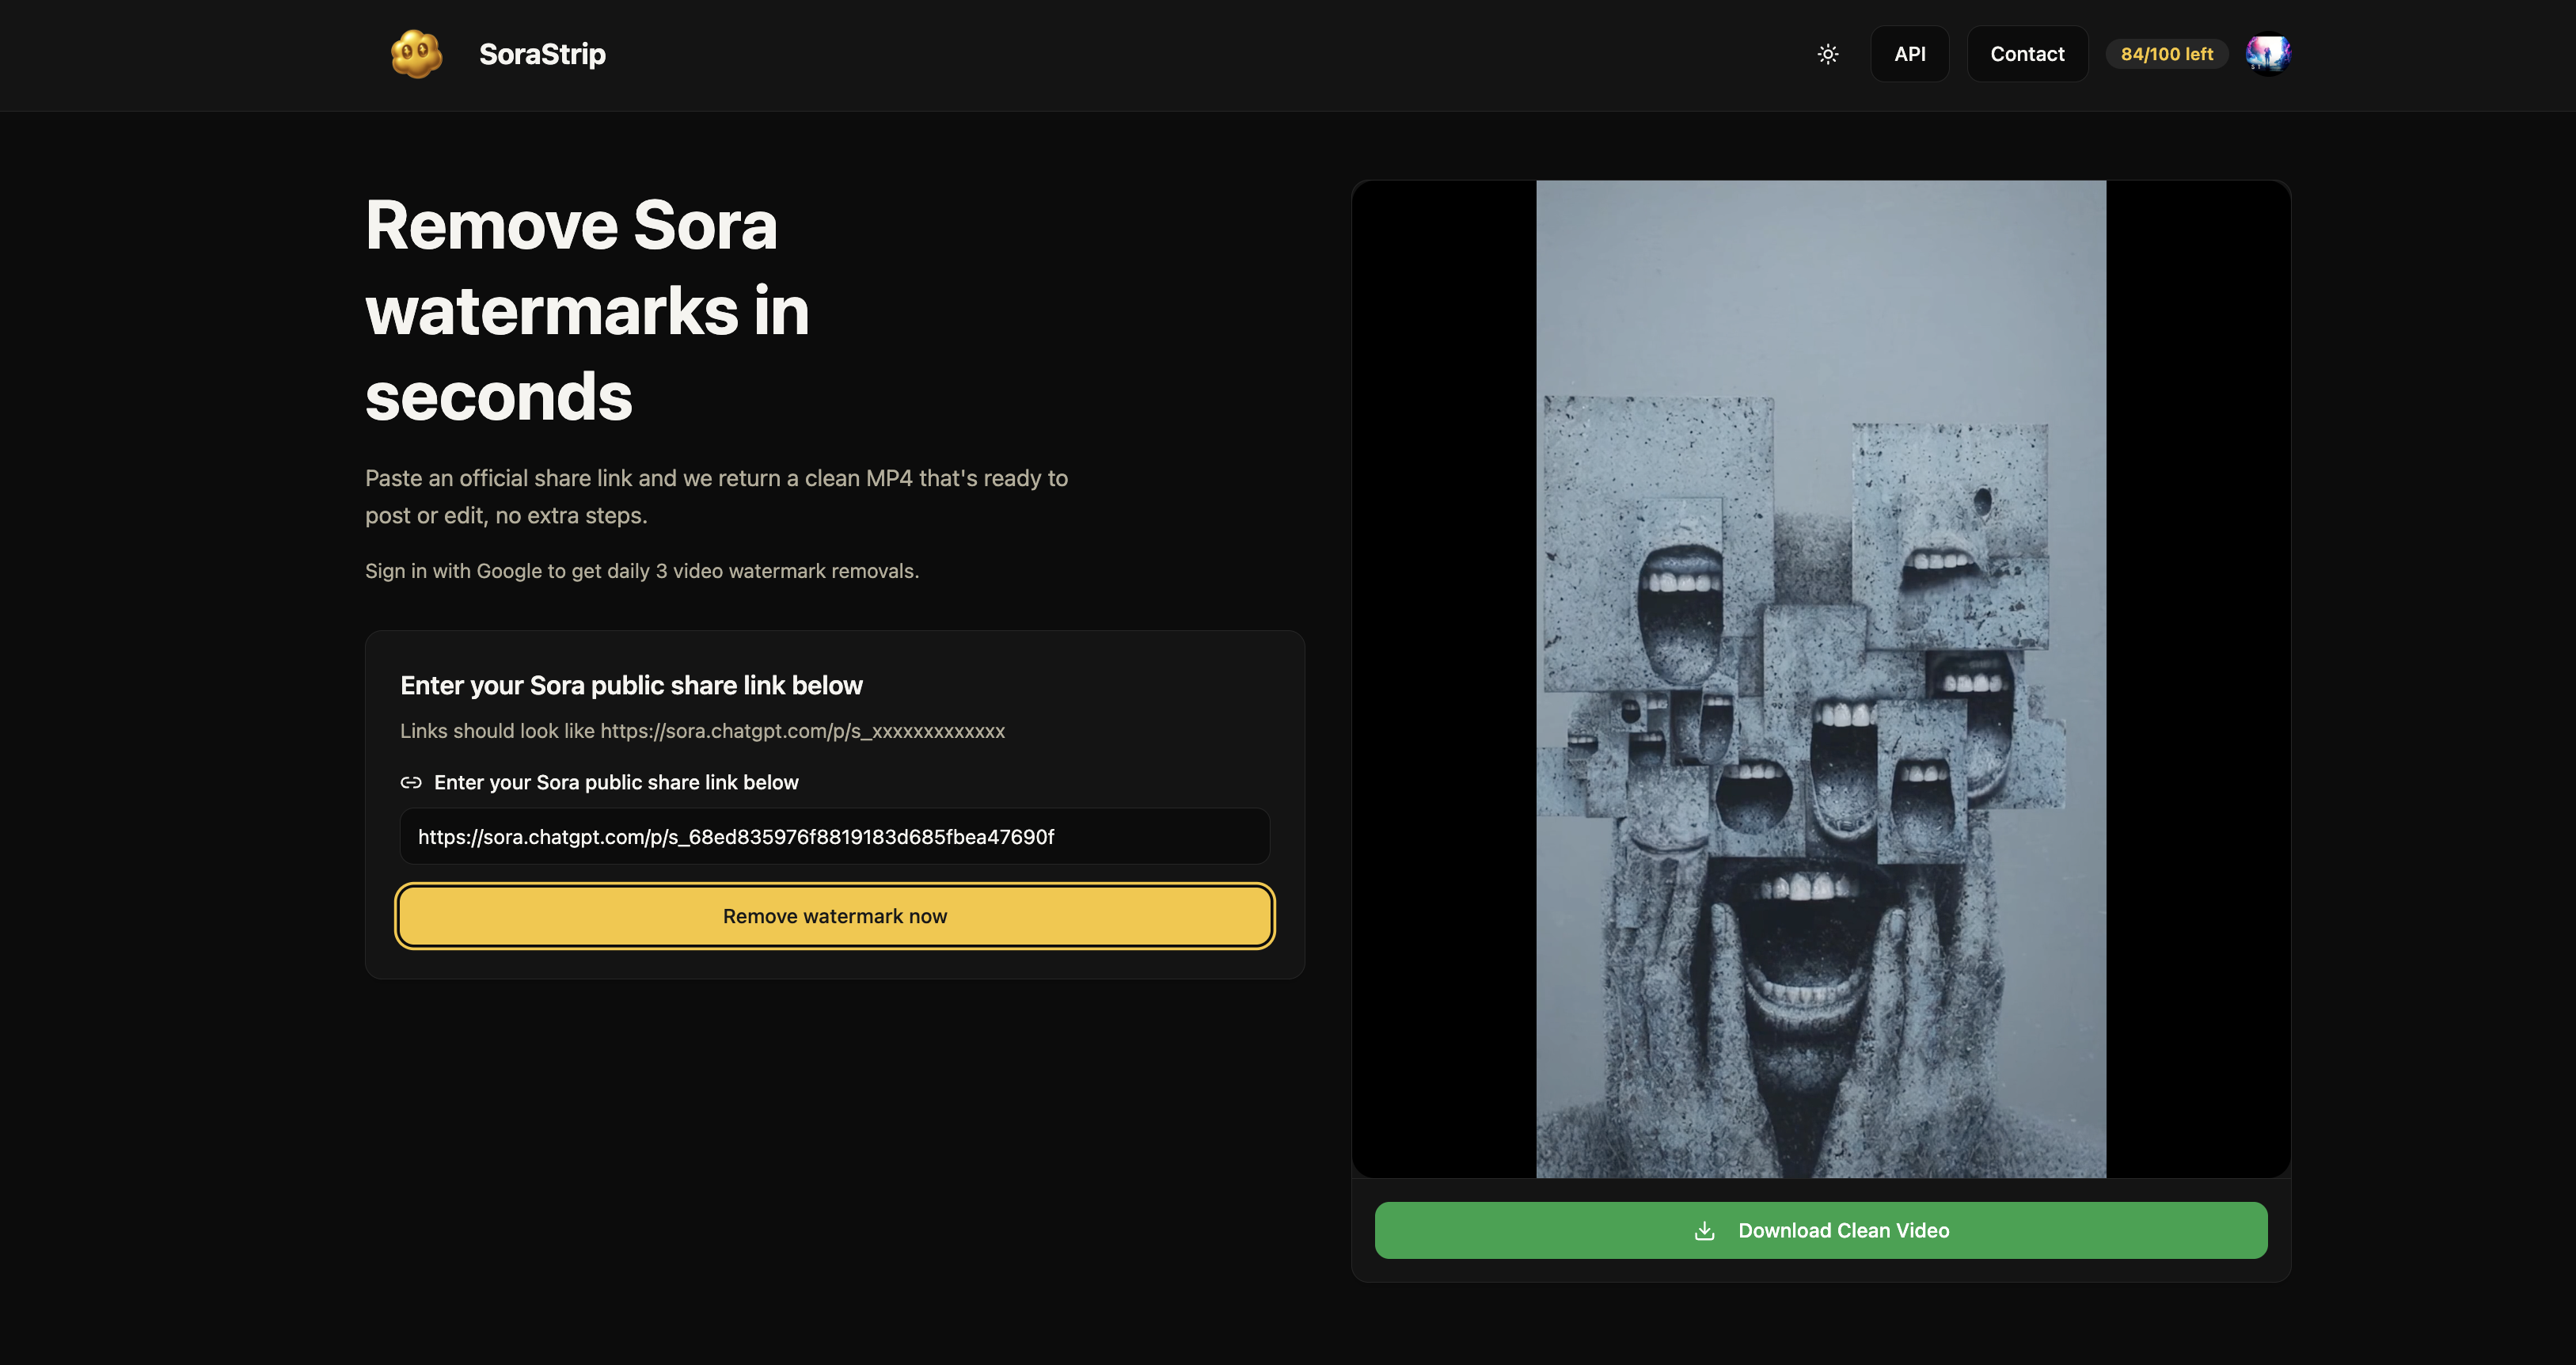Click the screaming mouths video preview
The height and width of the screenshot is (1365, 2576).
[1820, 678]
